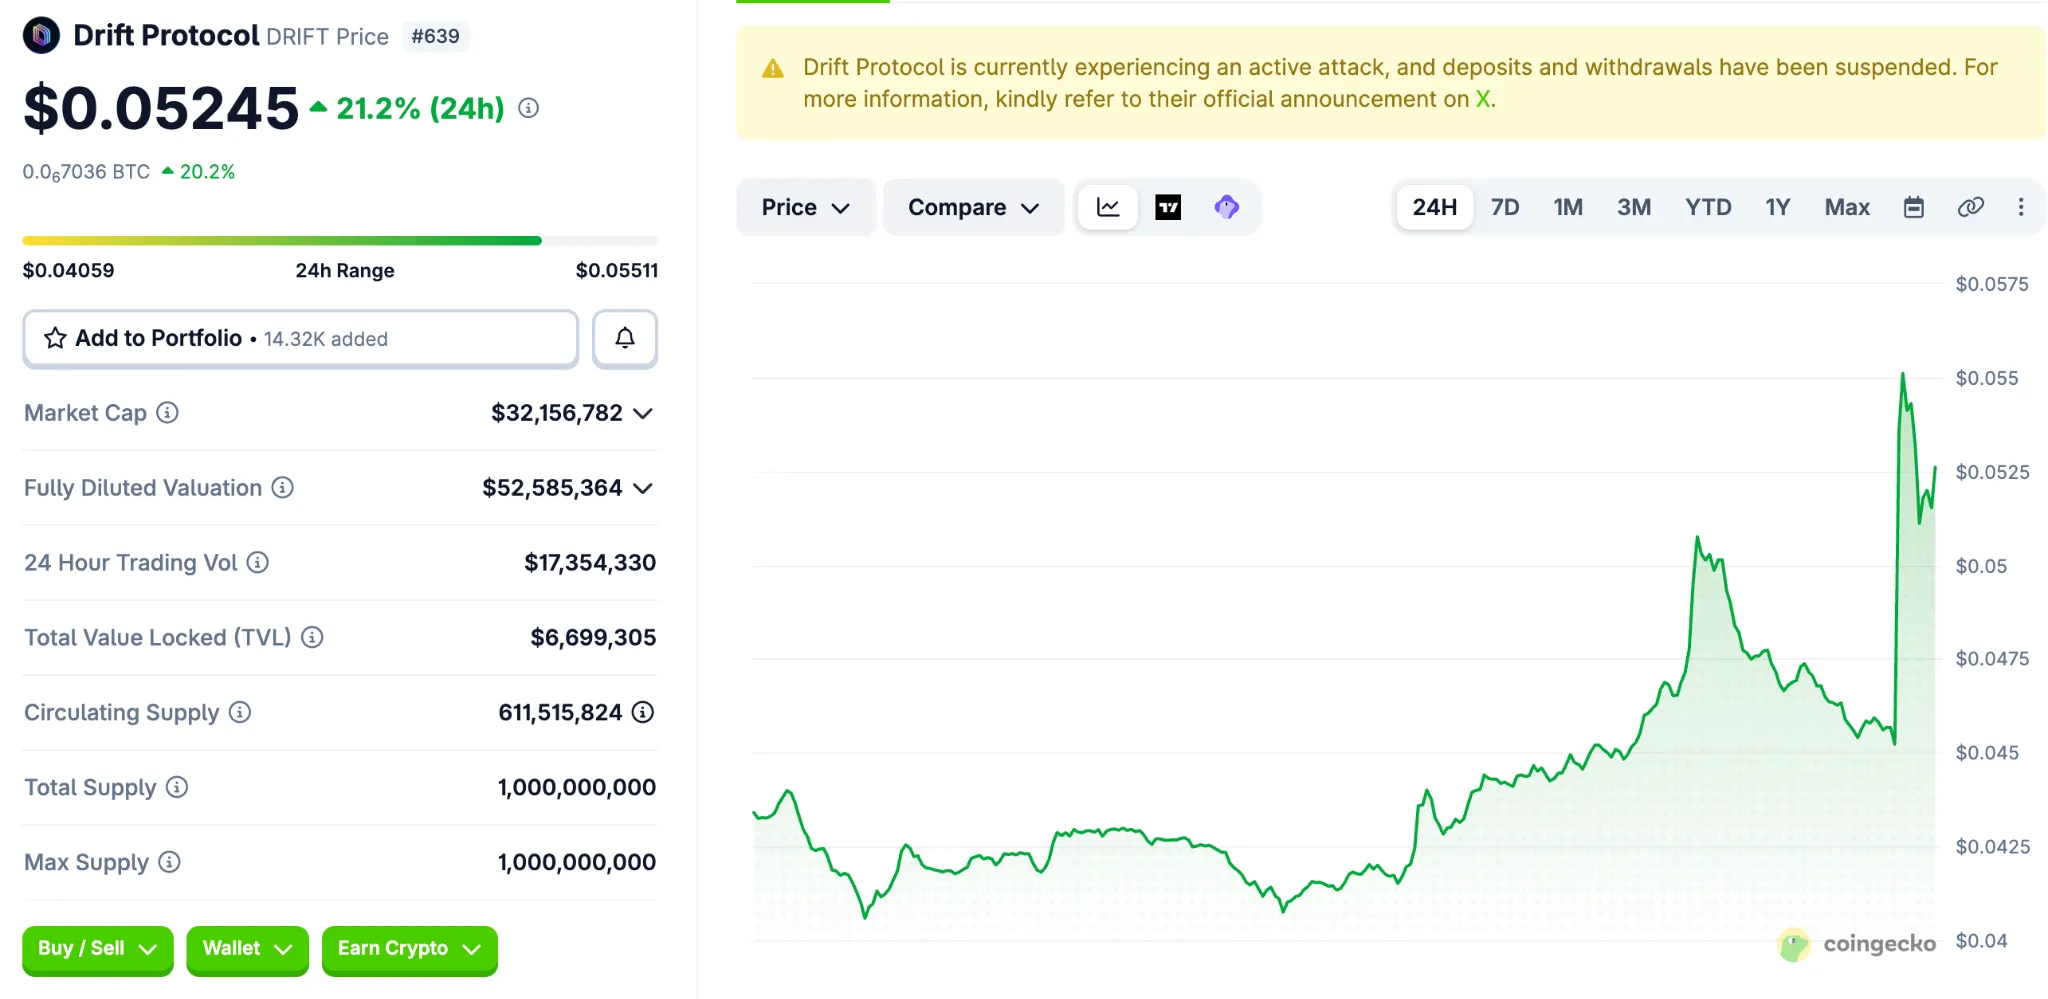Select the Max time range tab
The height and width of the screenshot is (999, 2048).
(x=1846, y=207)
